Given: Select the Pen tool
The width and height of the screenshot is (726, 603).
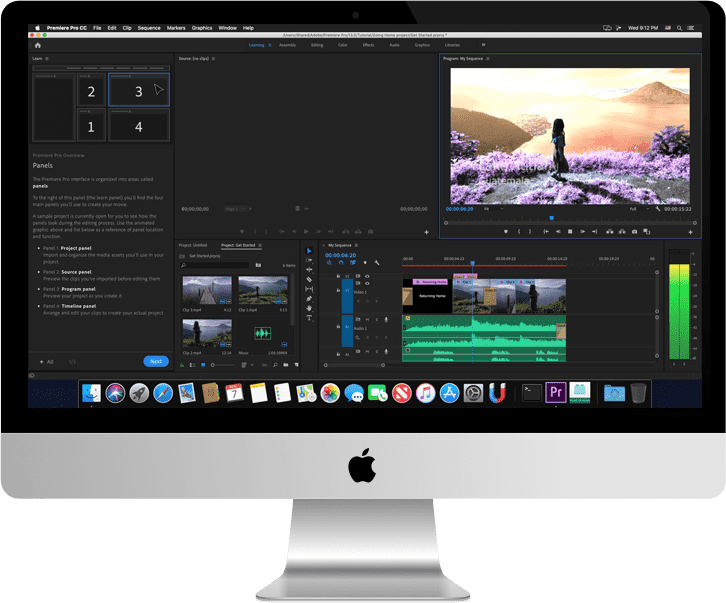Looking at the screenshot, I should pos(309,299).
